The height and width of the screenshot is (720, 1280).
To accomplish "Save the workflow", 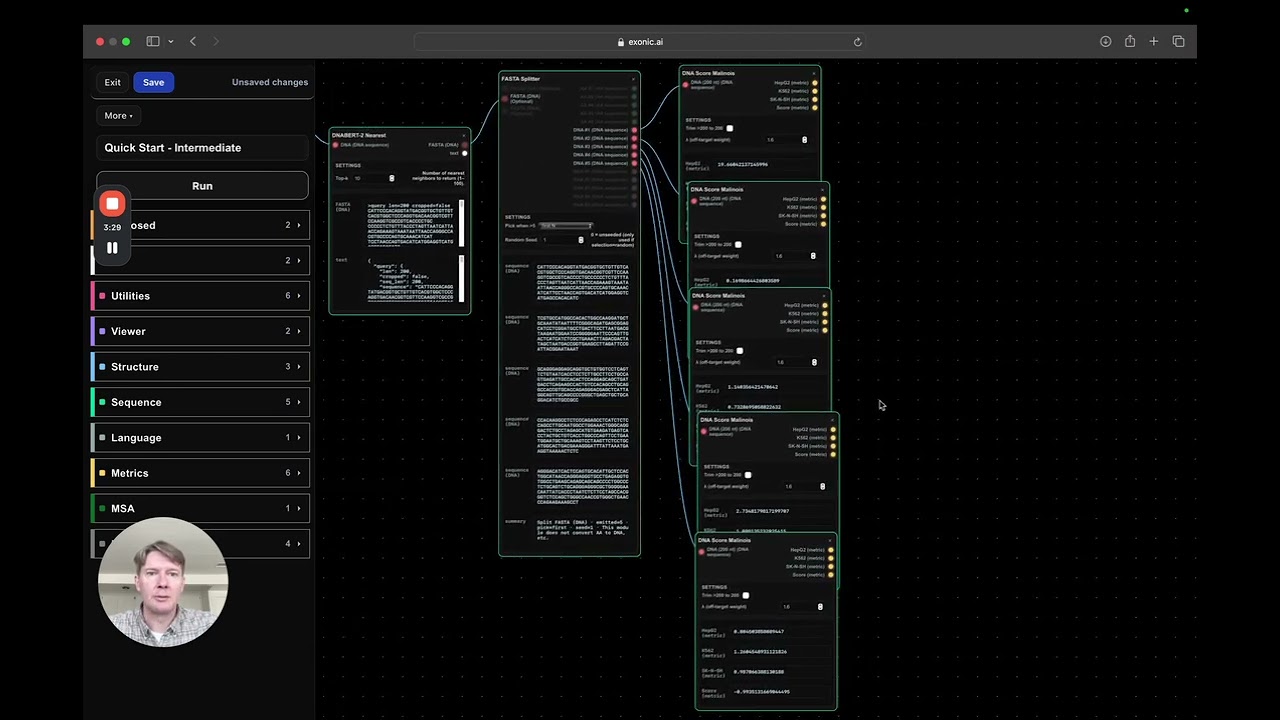I will (x=153, y=82).
